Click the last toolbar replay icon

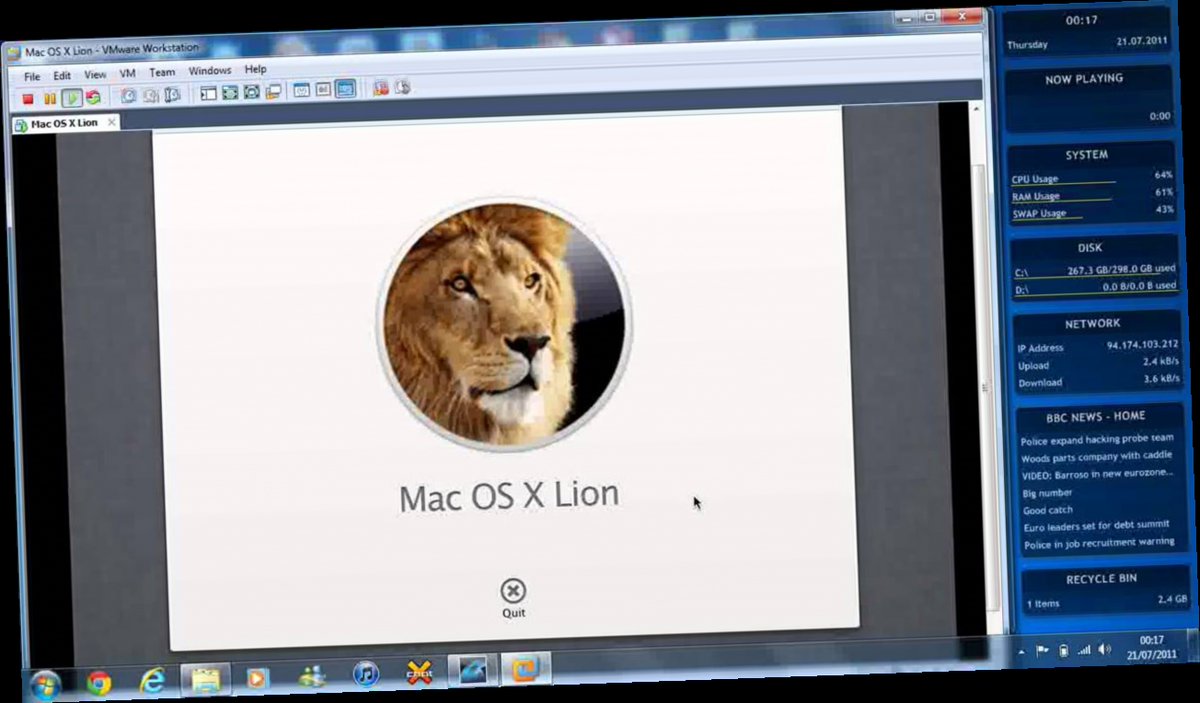tap(403, 87)
